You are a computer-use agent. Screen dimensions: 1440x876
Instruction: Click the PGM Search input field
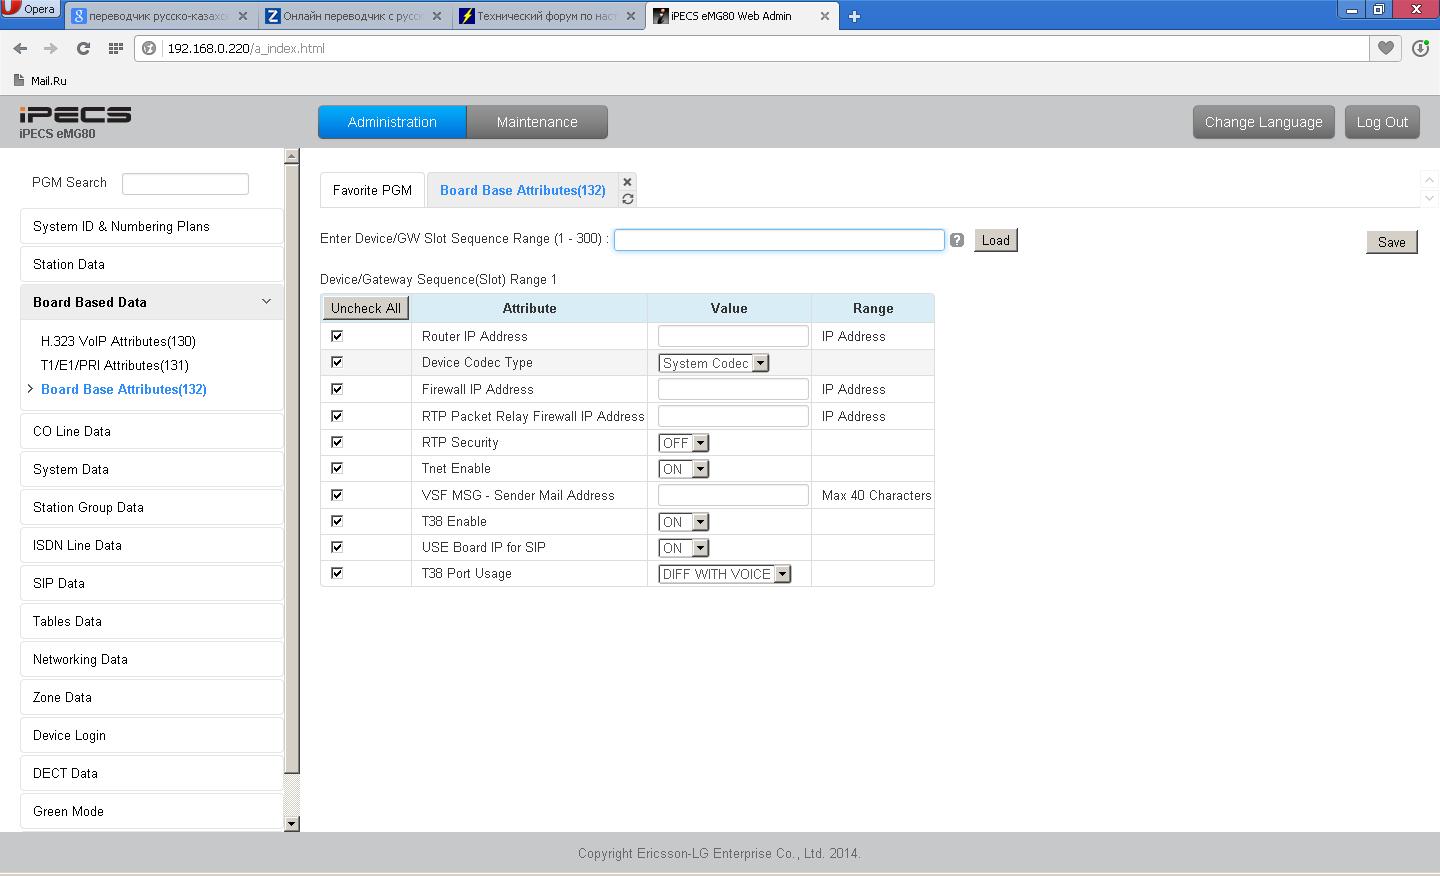coord(185,184)
